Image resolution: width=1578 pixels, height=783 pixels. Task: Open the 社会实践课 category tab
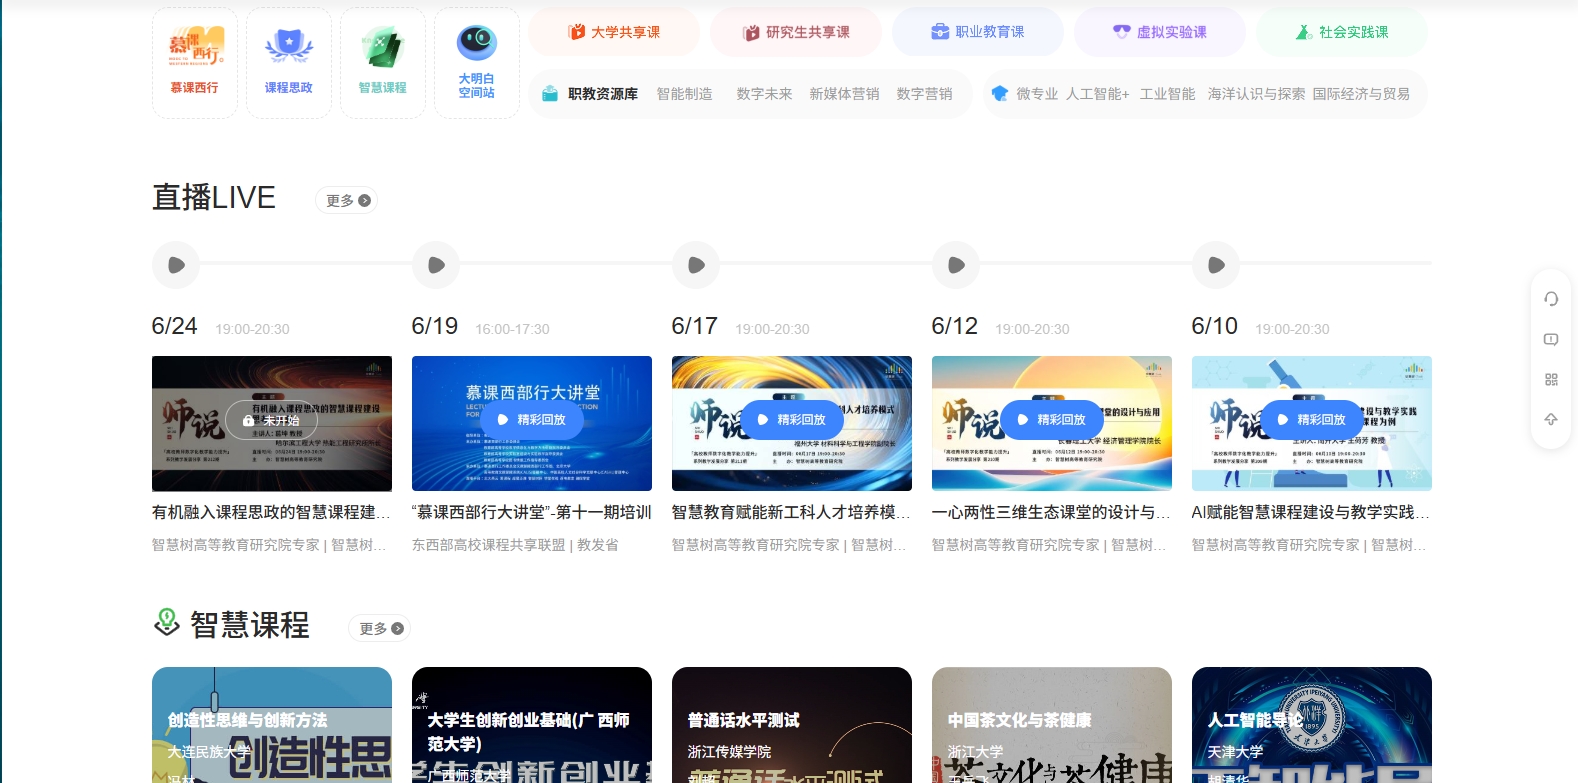tap(1342, 32)
